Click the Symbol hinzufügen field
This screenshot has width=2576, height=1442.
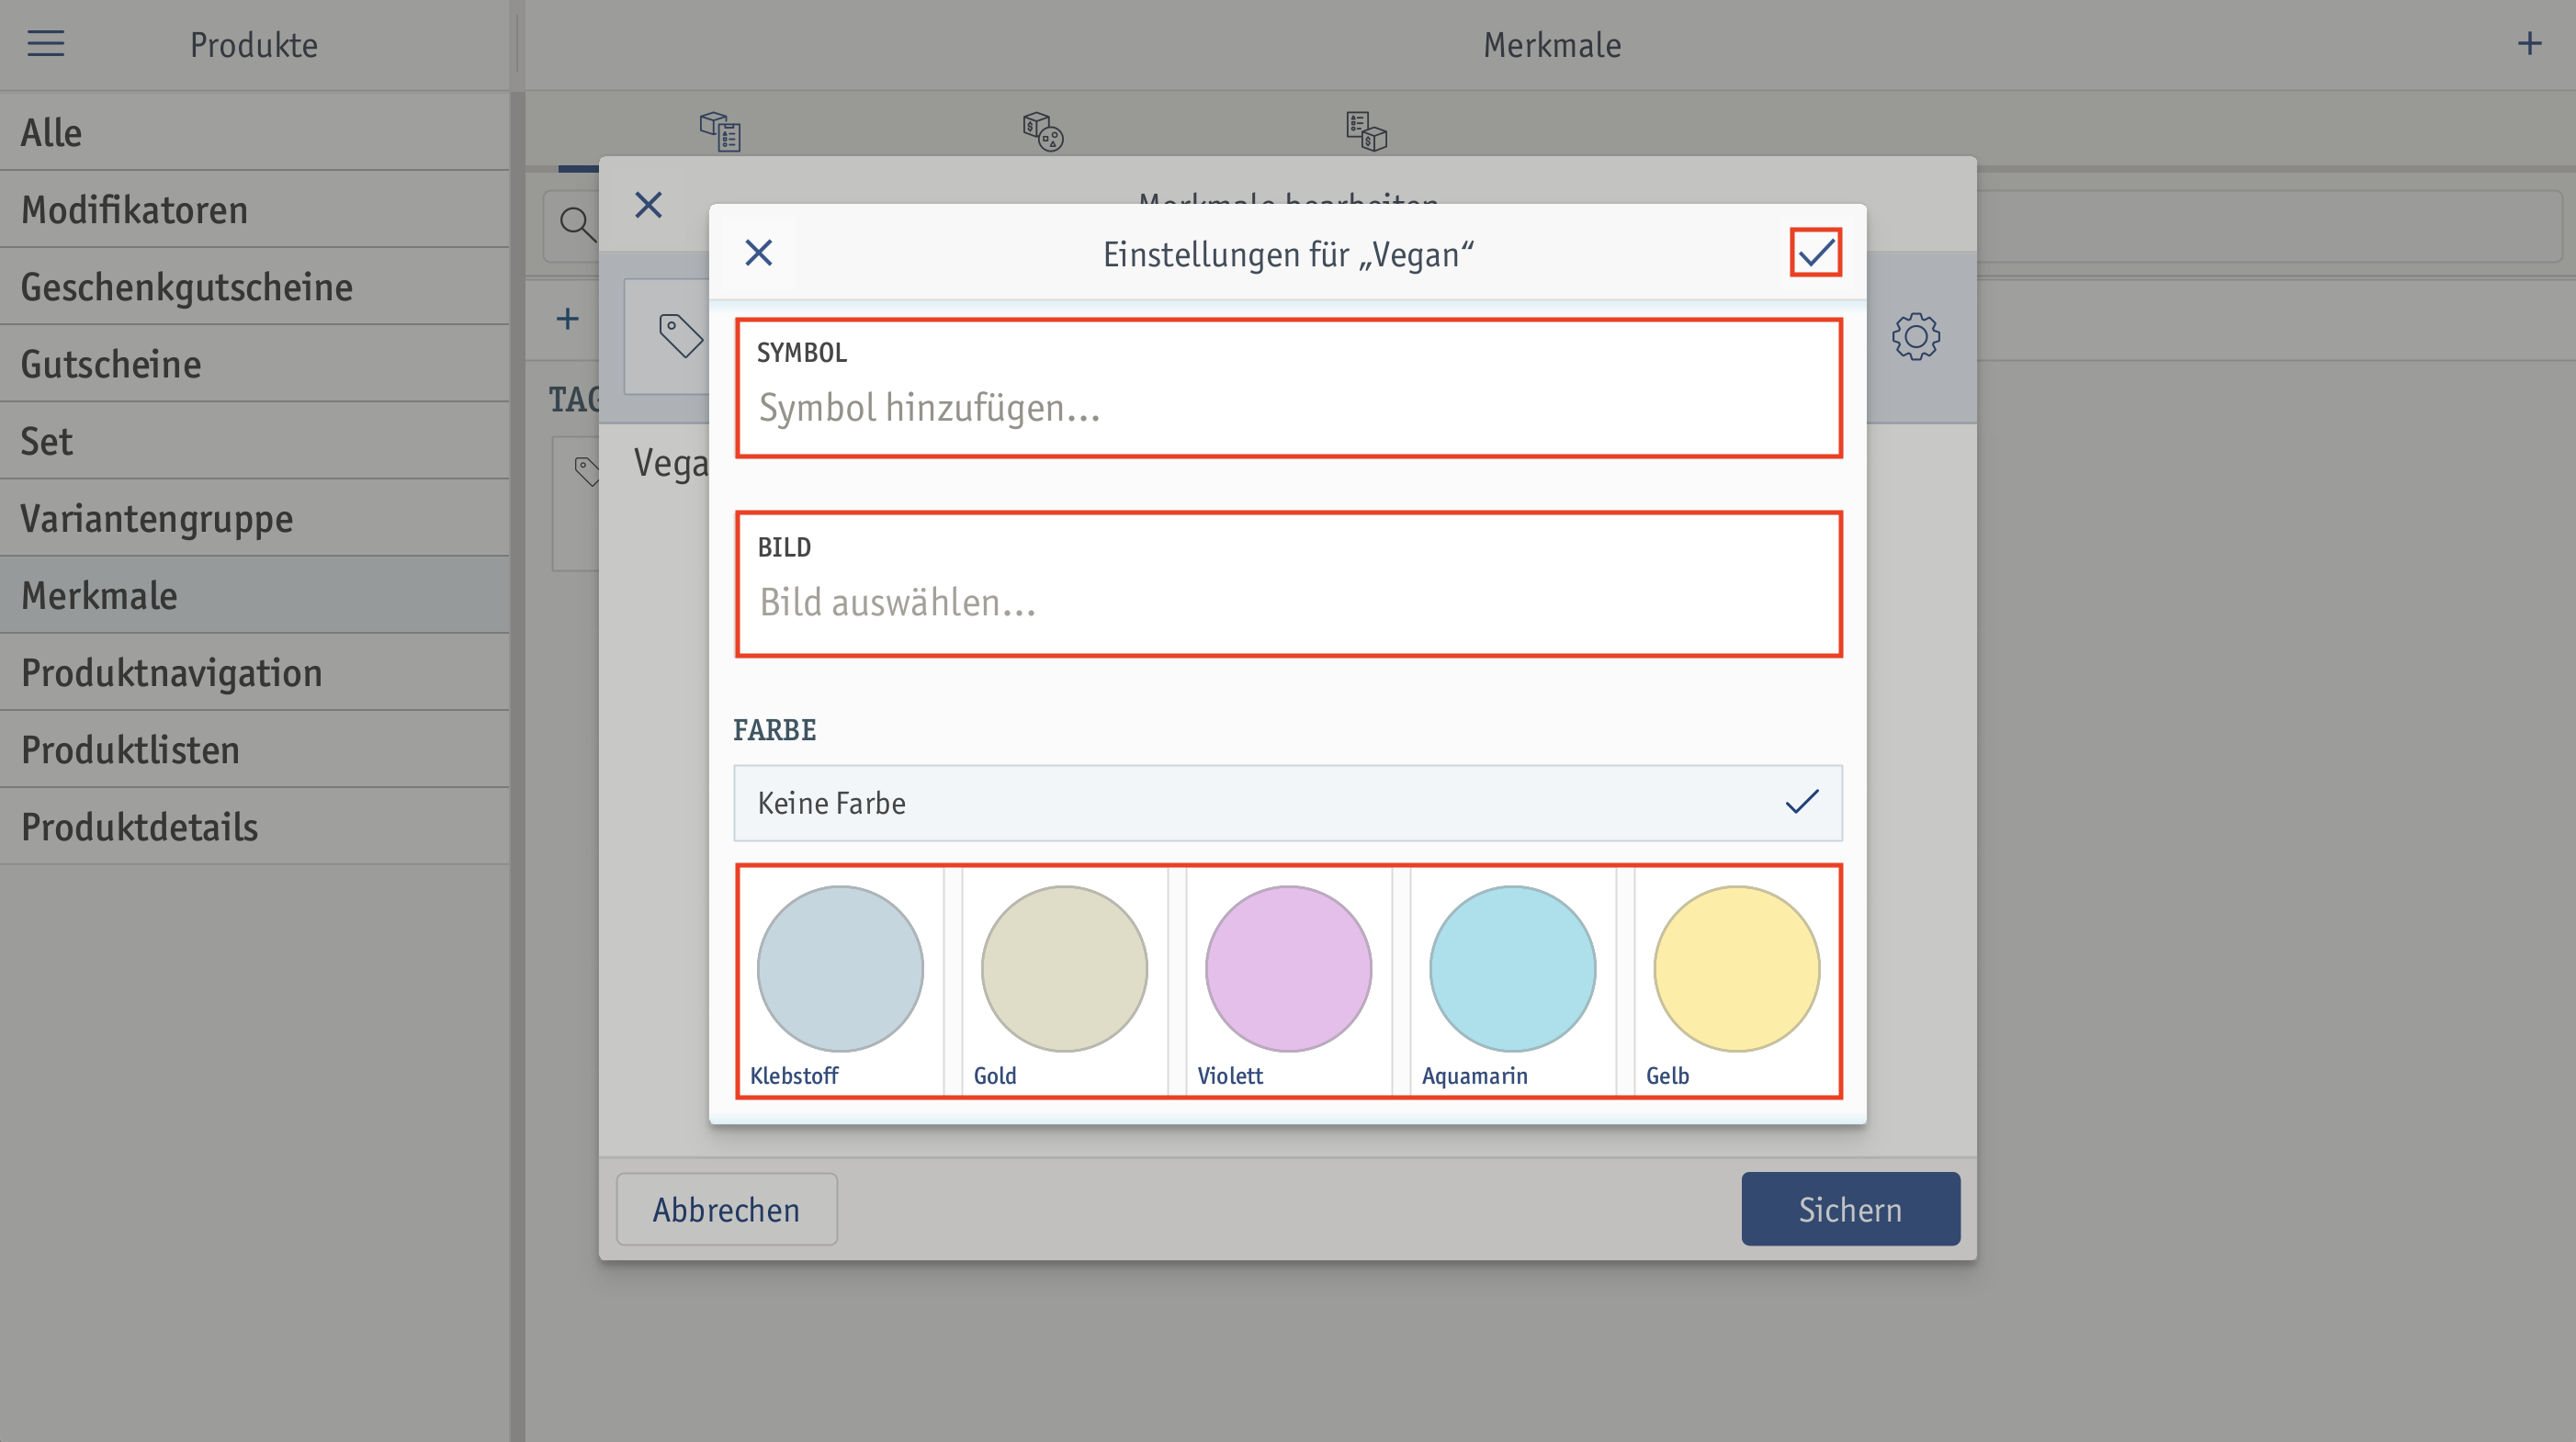click(1288, 389)
